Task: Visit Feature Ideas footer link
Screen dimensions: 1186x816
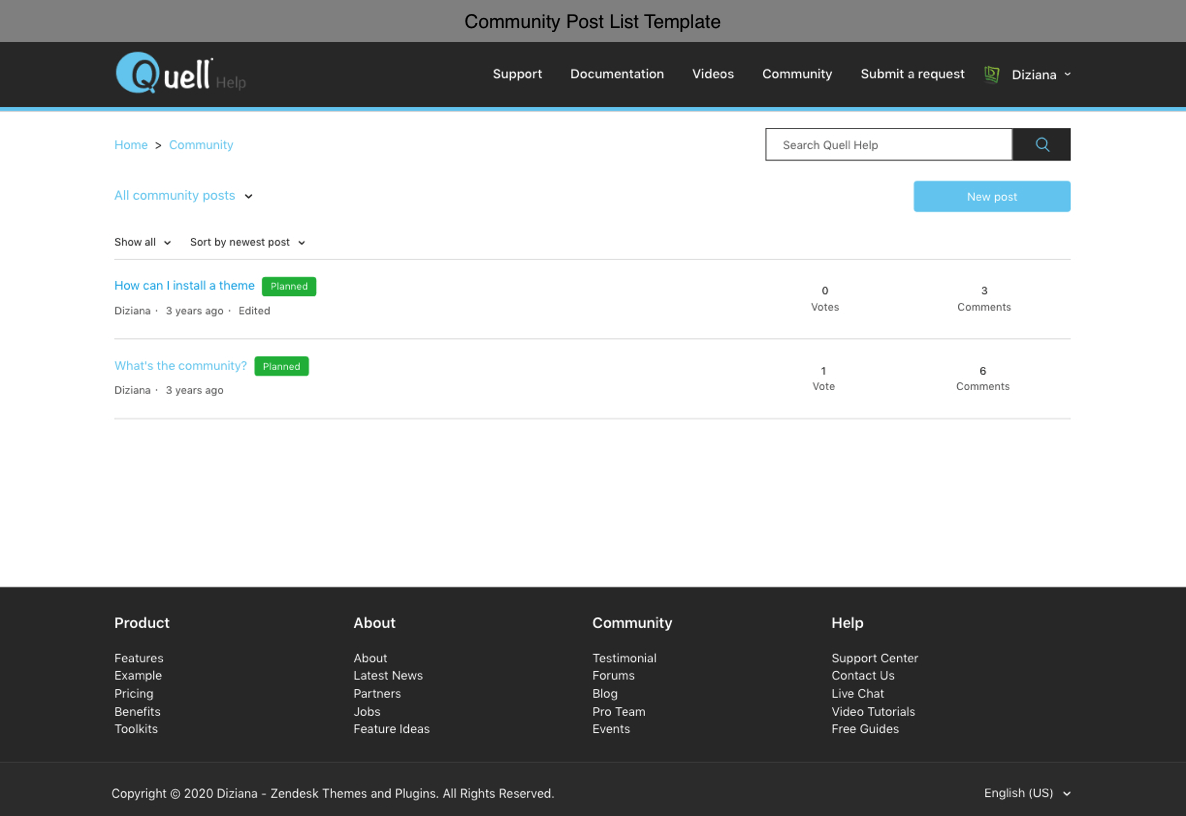Action: coord(391,729)
